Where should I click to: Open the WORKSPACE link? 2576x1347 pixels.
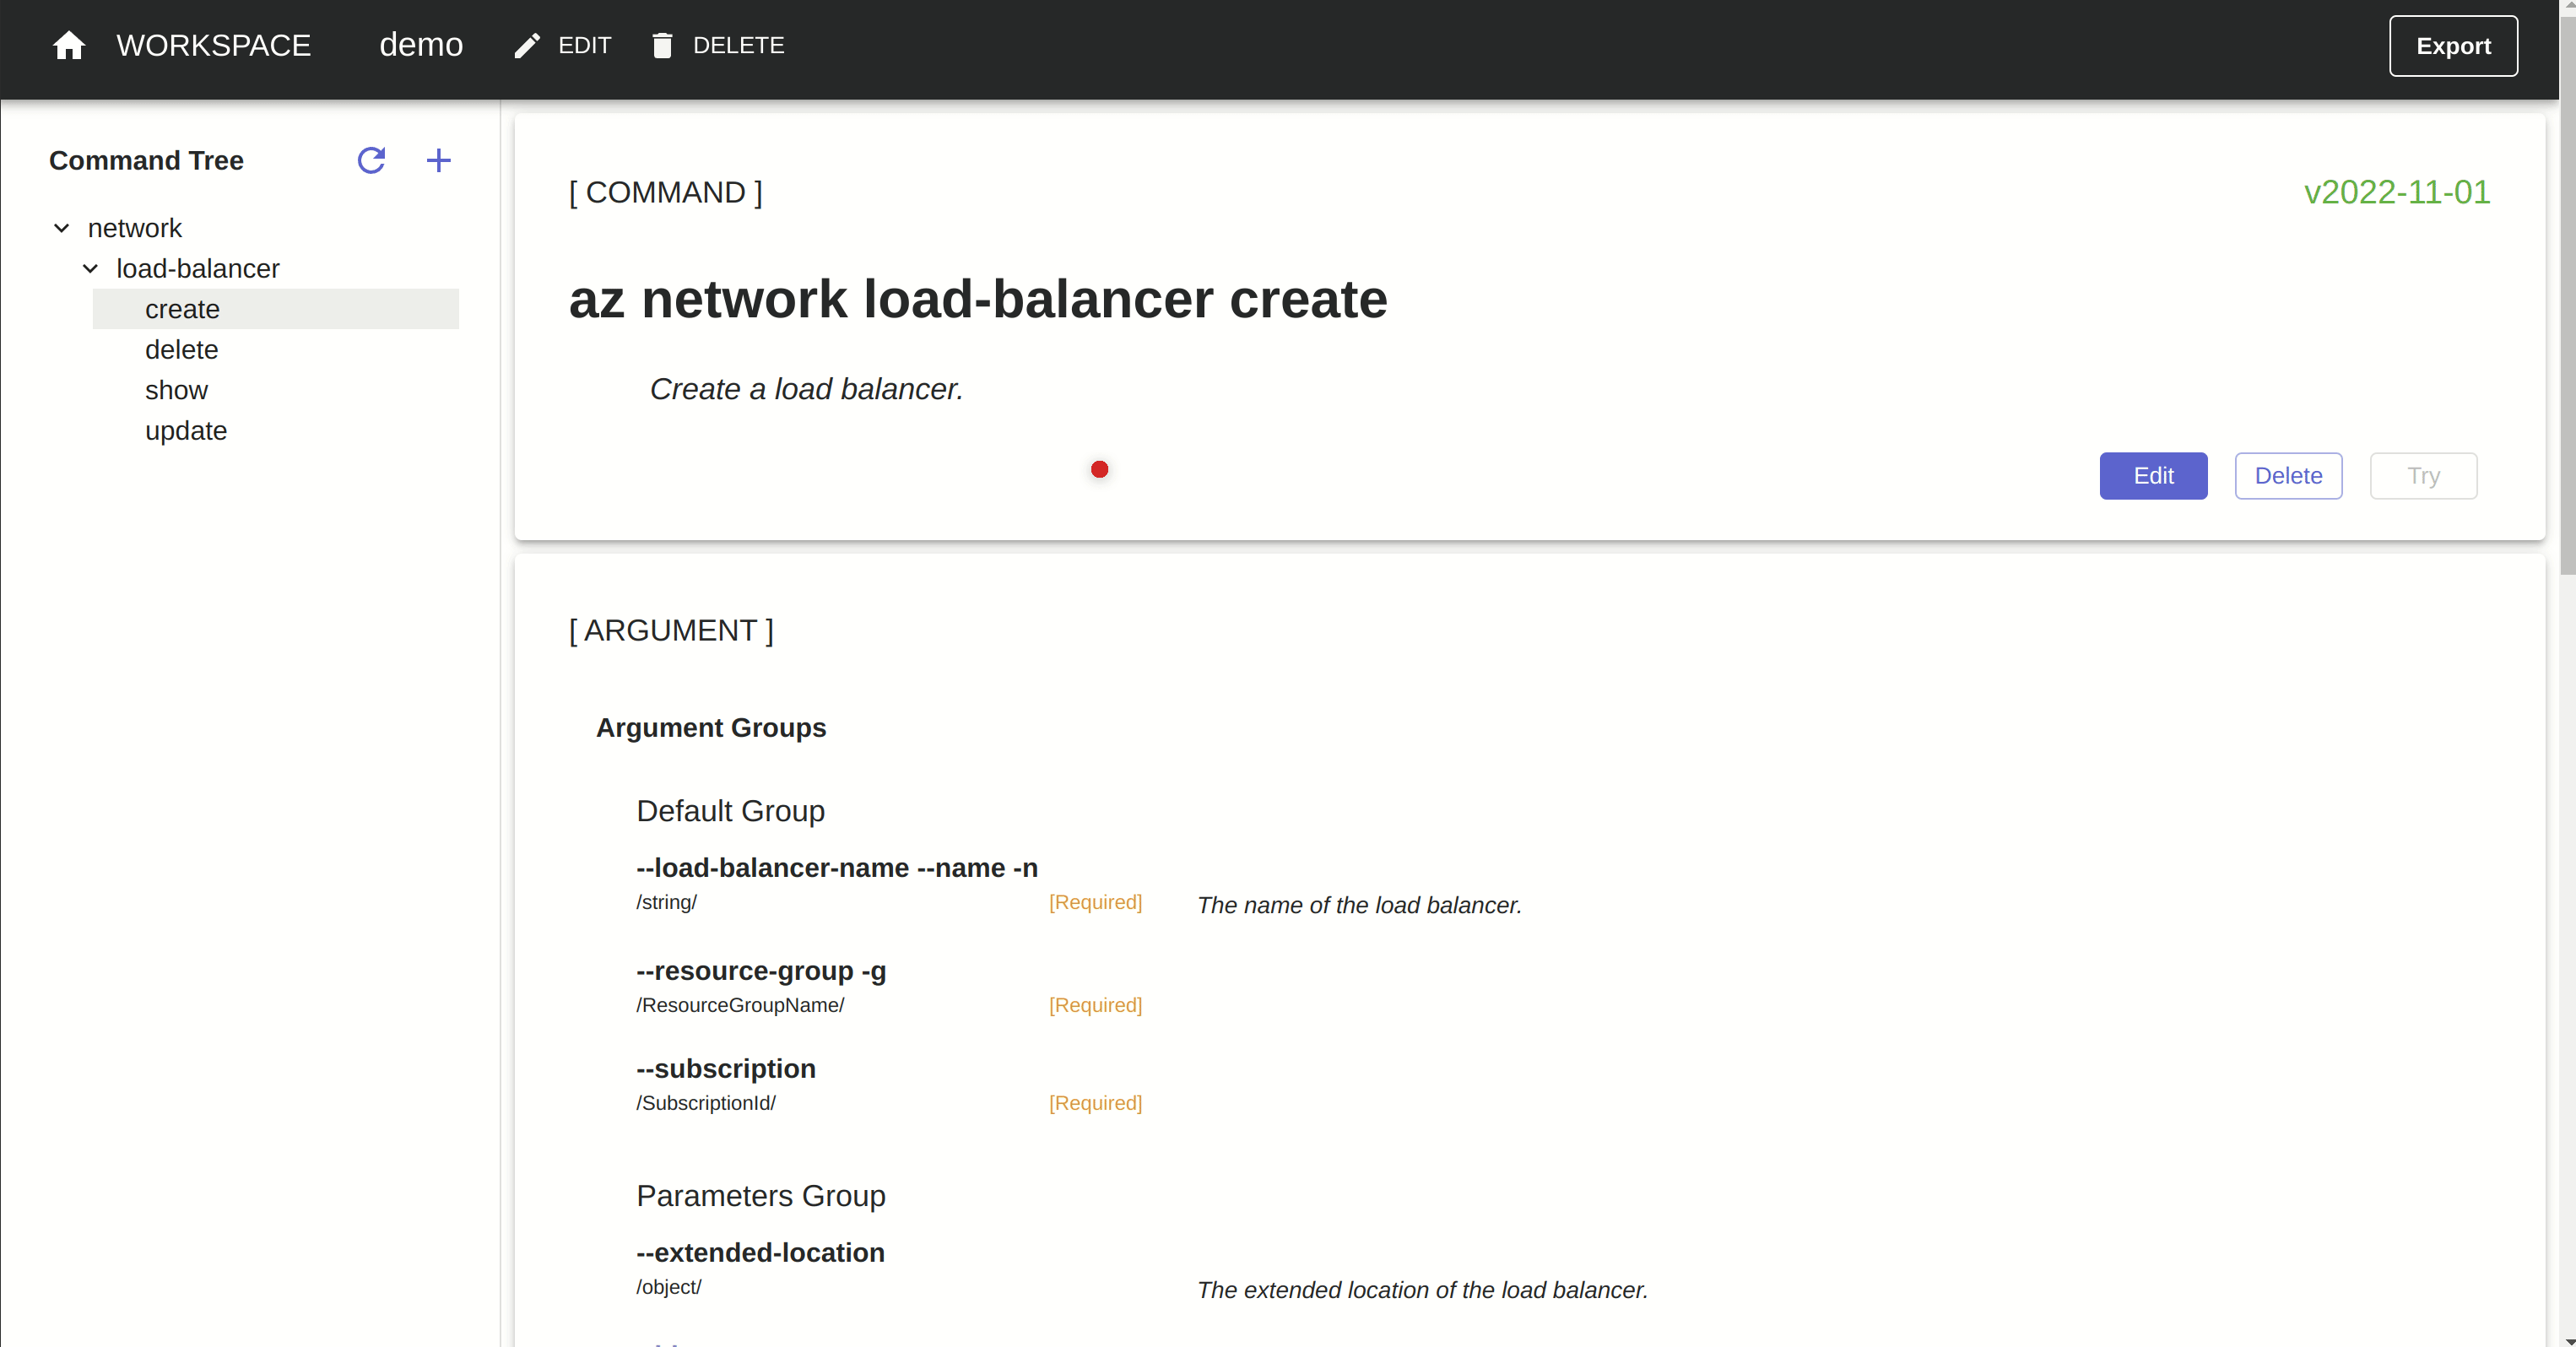[213, 45]
